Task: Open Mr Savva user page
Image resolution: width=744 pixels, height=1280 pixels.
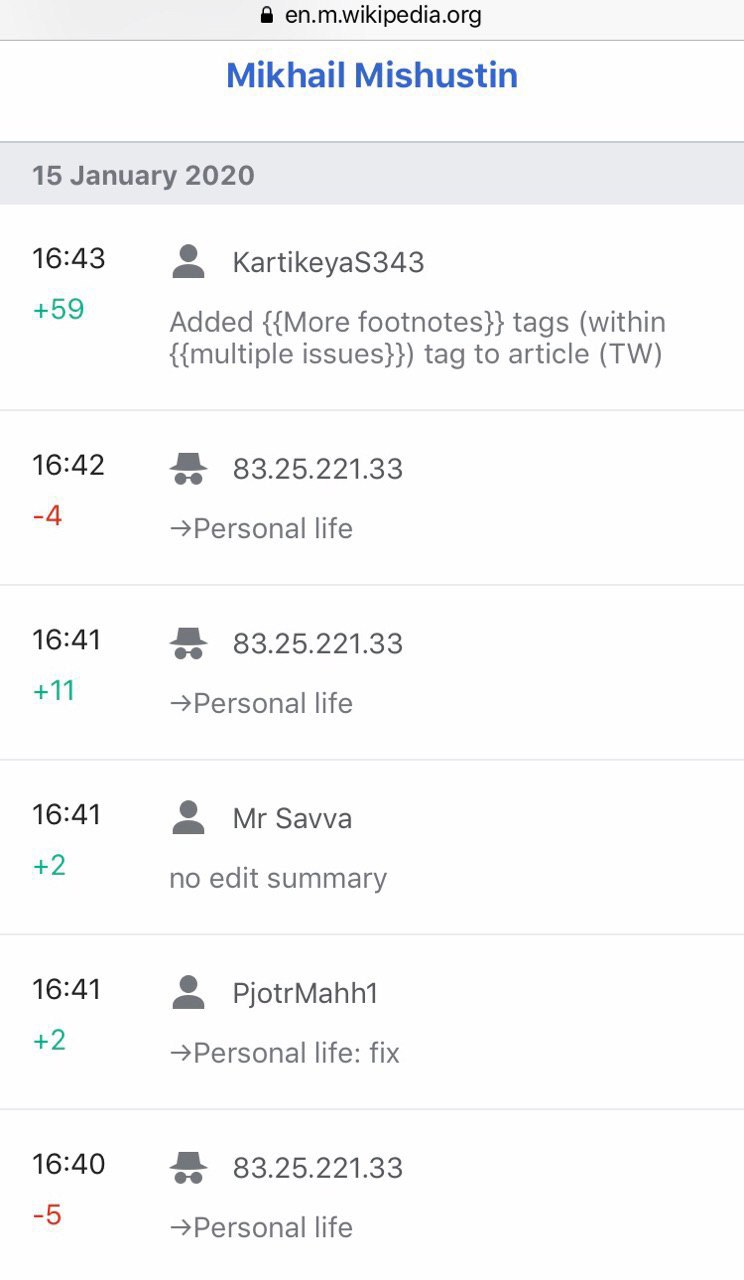Action: click(x=292, y=819)
